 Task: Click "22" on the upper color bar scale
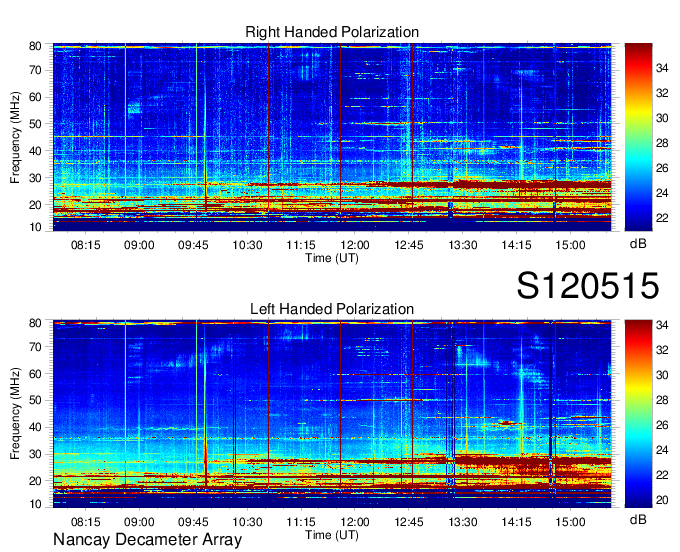(662, 218)
